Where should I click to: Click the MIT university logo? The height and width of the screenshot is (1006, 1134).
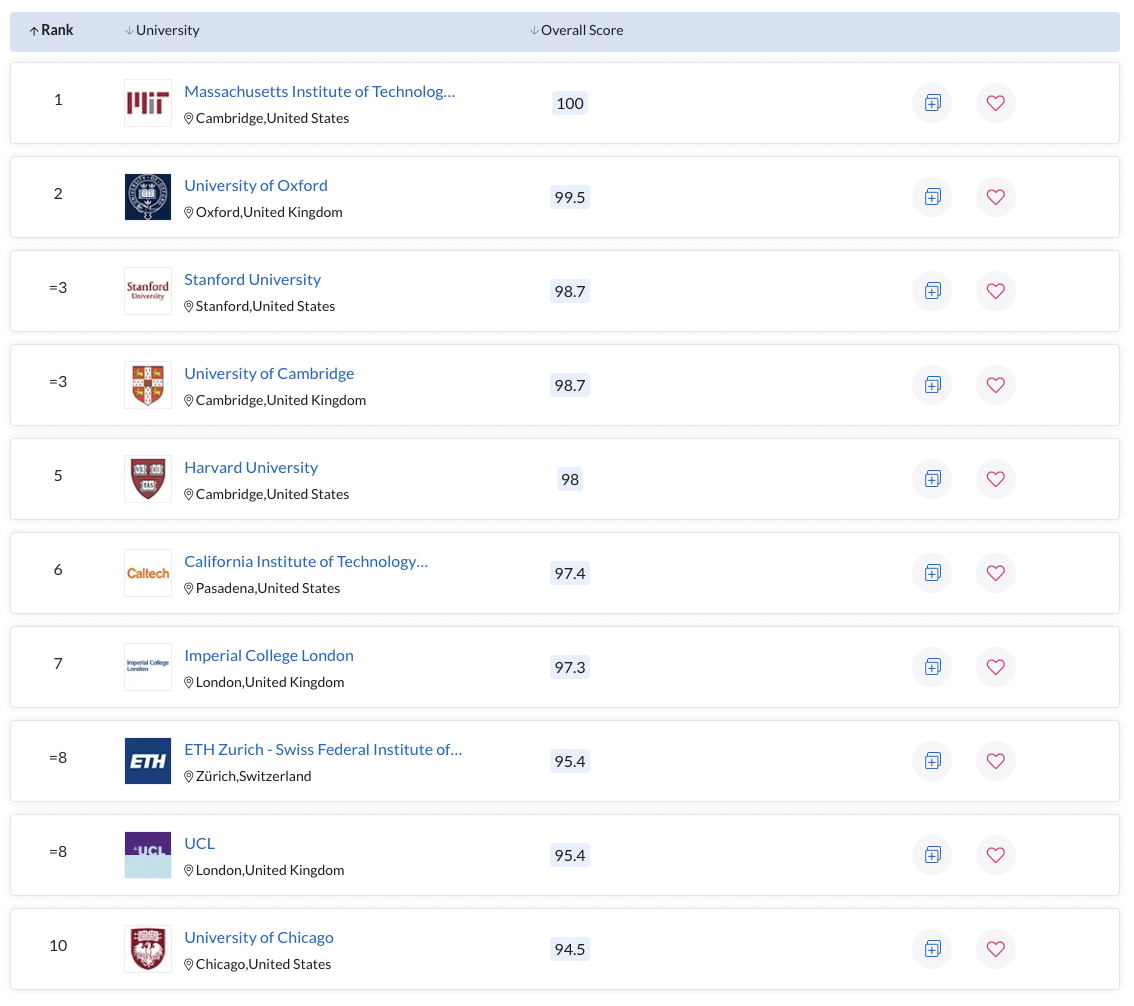147,102
